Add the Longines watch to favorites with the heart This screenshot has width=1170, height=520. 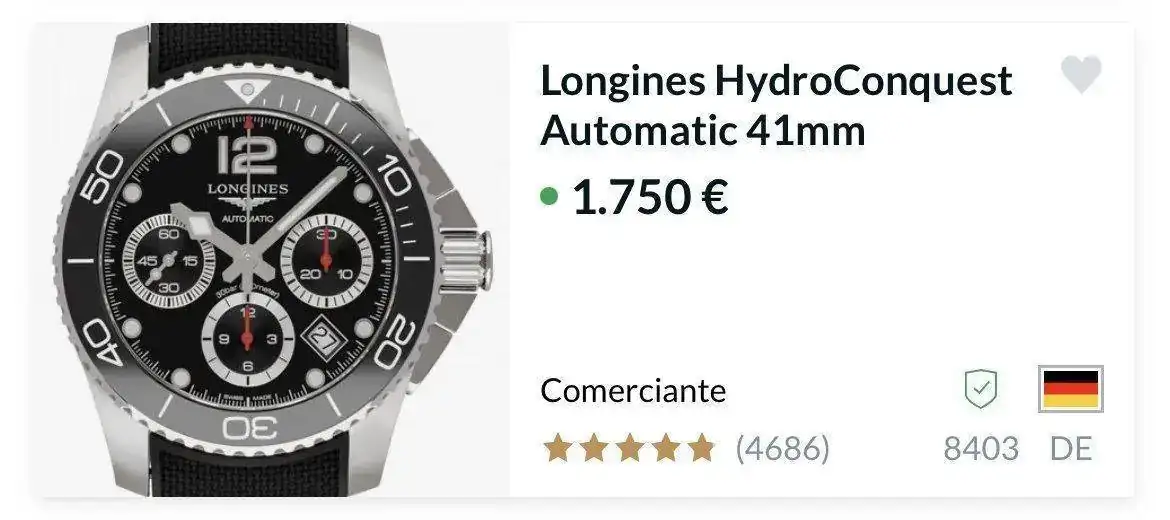click(x=1081, y=74)
